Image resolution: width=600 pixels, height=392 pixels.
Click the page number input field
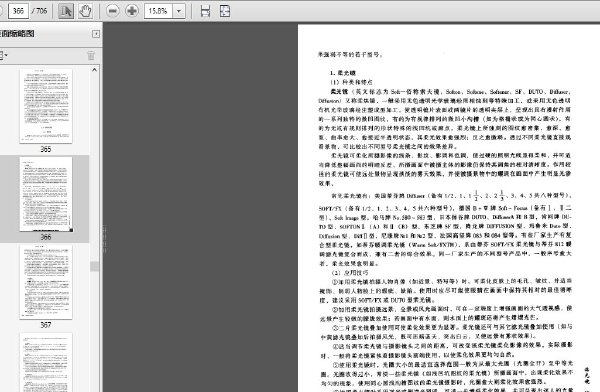coord(18,11)
